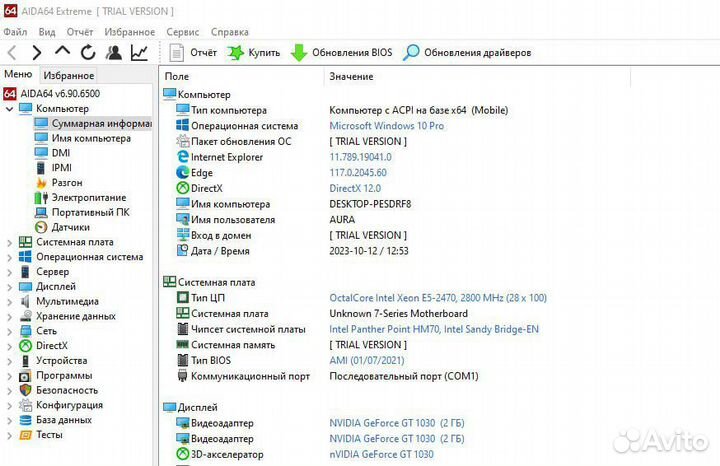The image size is (720, 466).
Task: Click the Вход в домен icon
Action: pyautogui.click(x=183, y=235)
